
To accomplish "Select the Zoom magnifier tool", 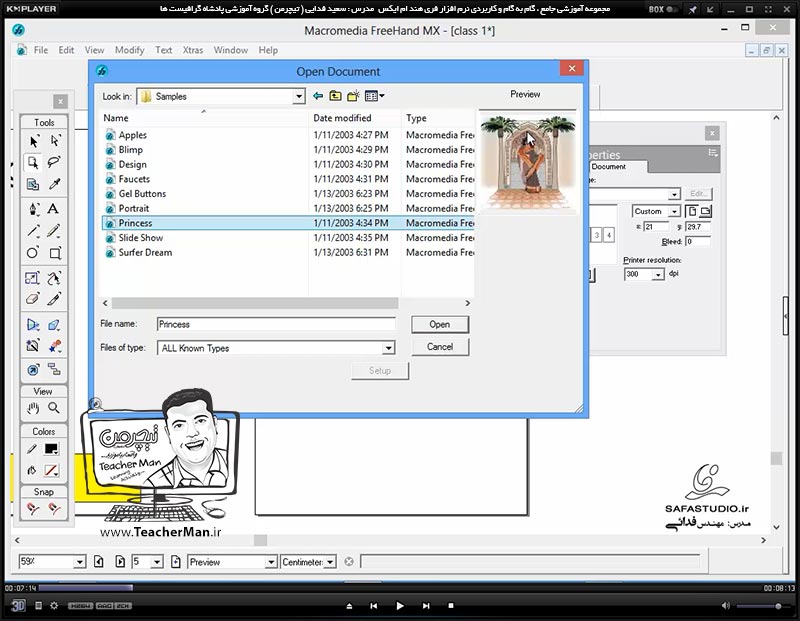I will 54,408.
